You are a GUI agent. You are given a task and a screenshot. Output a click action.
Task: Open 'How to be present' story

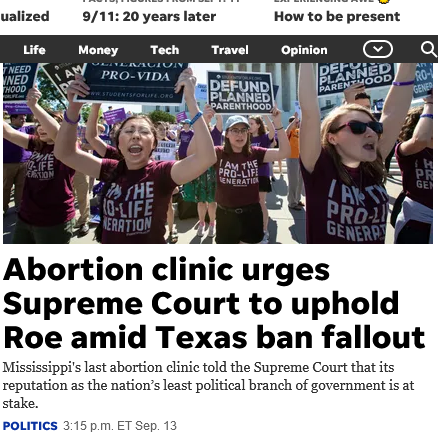click(337, 16)
